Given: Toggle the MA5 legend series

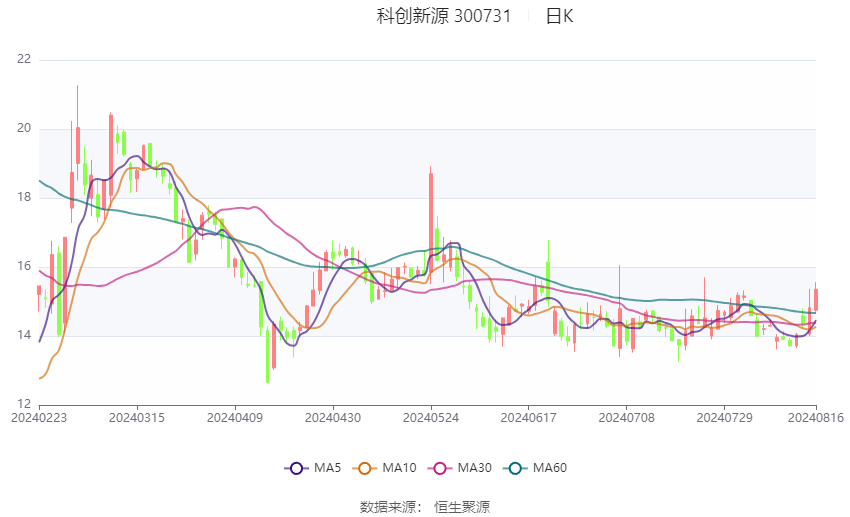Looking at the screenshot, I should [x=313, y=468].
